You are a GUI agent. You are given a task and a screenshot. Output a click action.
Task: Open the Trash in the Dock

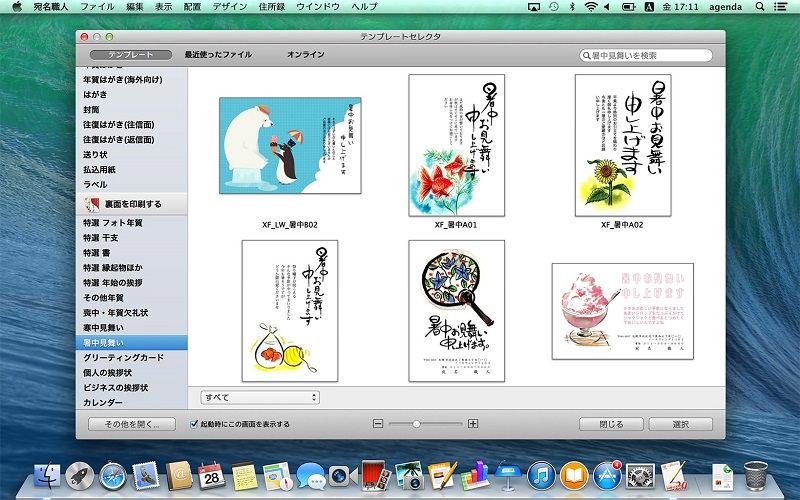pos(756,476)
